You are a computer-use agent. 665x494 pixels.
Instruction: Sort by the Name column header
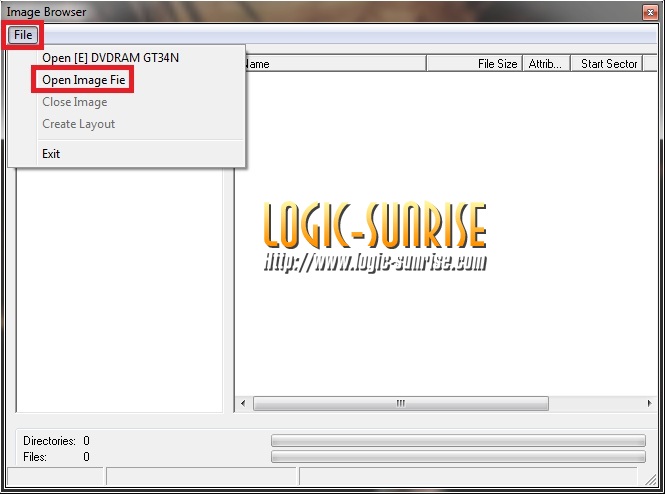[x=335, y=64]
